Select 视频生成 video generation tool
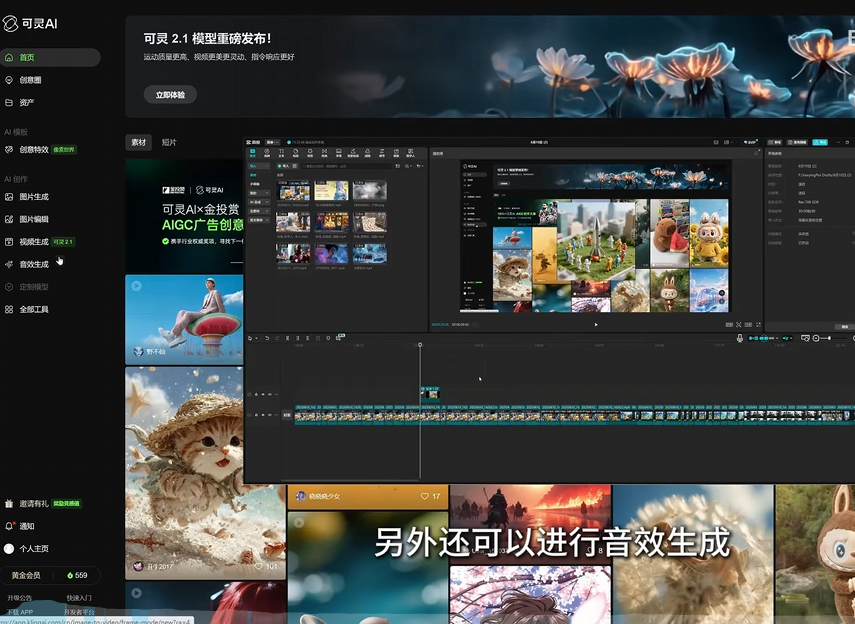 [x=33, y=242]
